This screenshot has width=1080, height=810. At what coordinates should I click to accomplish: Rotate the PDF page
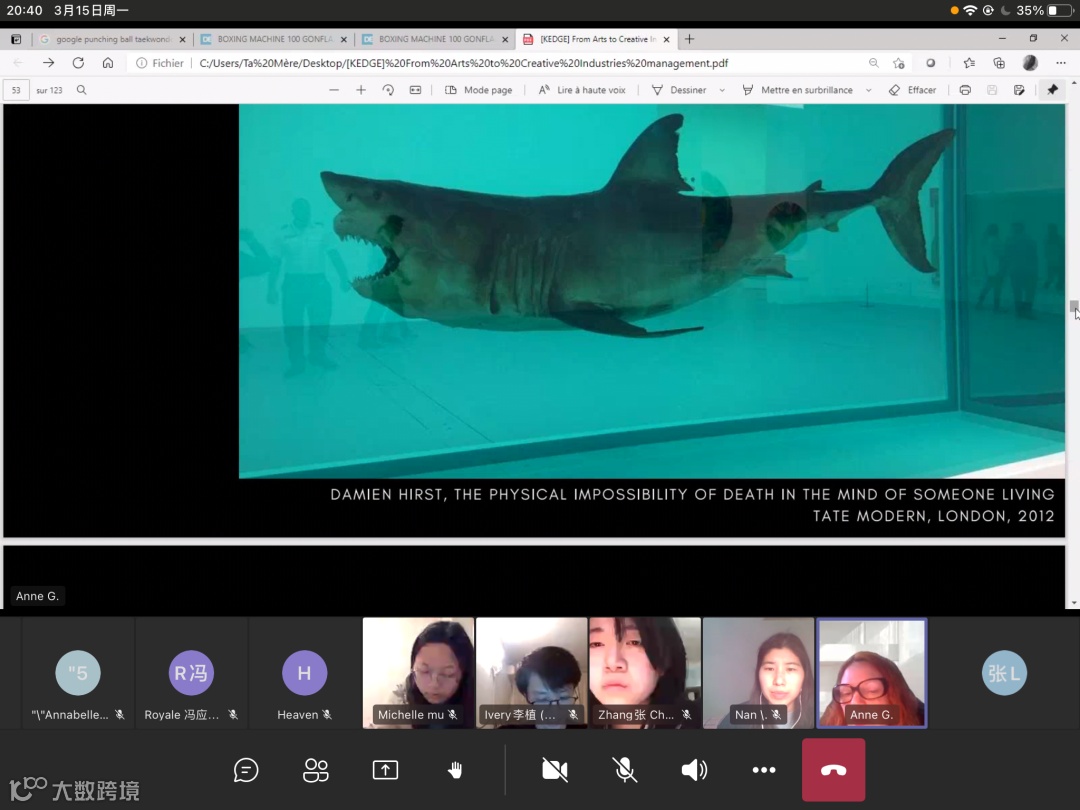388,90
